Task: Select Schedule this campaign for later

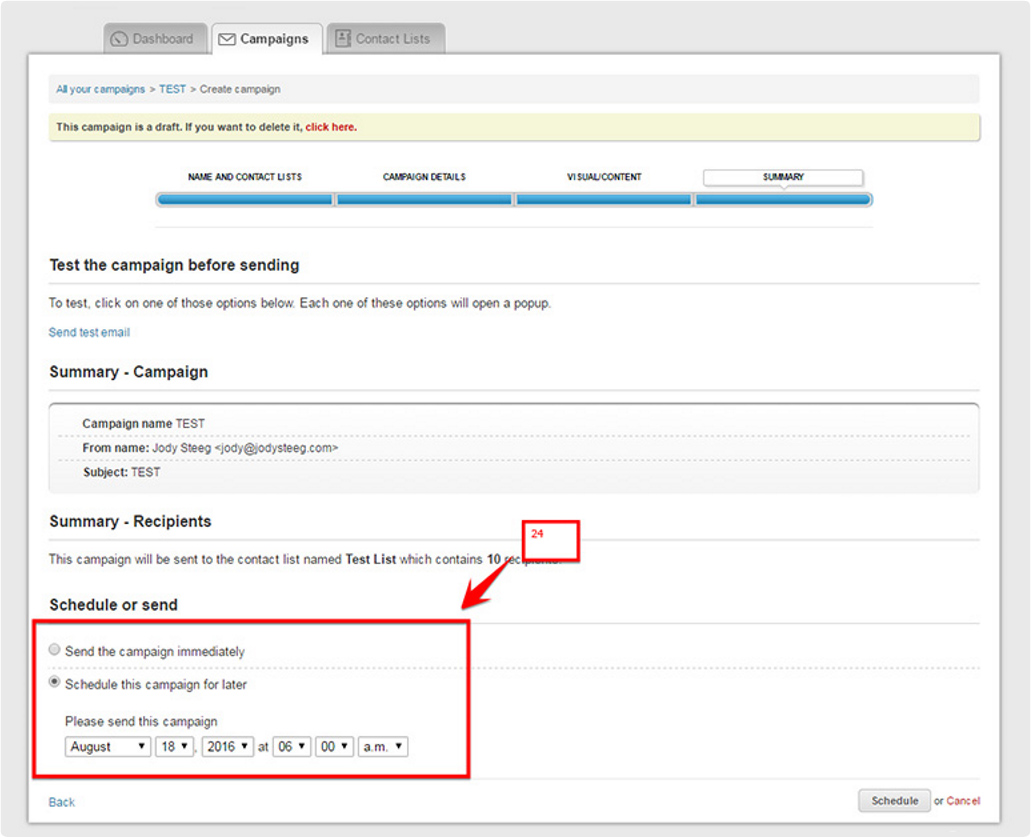Action: pos(55,682)
